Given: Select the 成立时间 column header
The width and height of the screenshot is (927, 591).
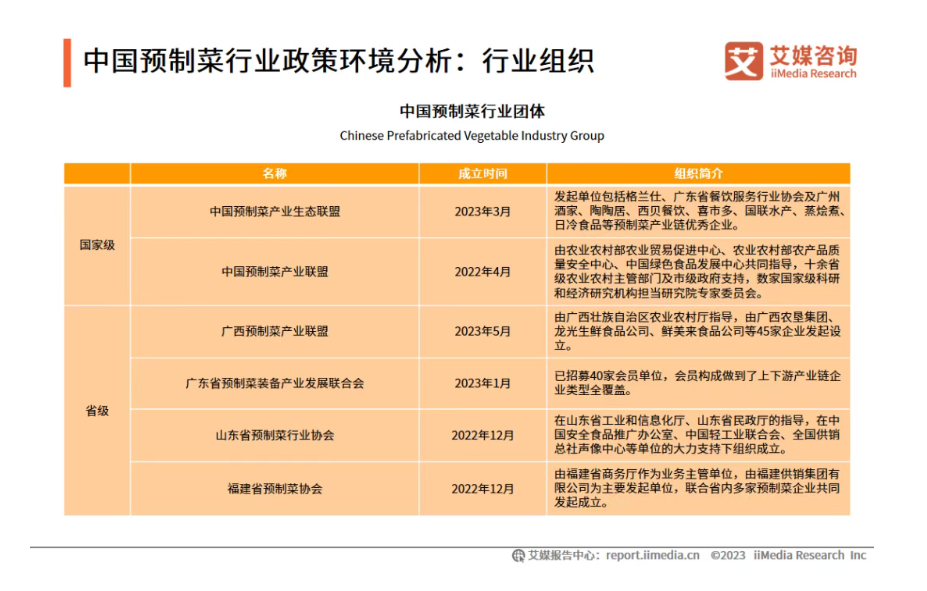Looking at the screenshot, I should [x=482, y=173].
